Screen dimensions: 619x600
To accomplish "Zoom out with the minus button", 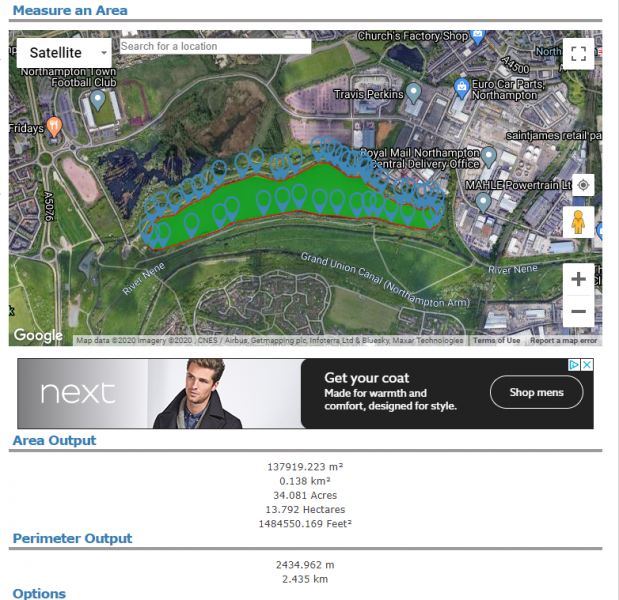I will point(578,312).
